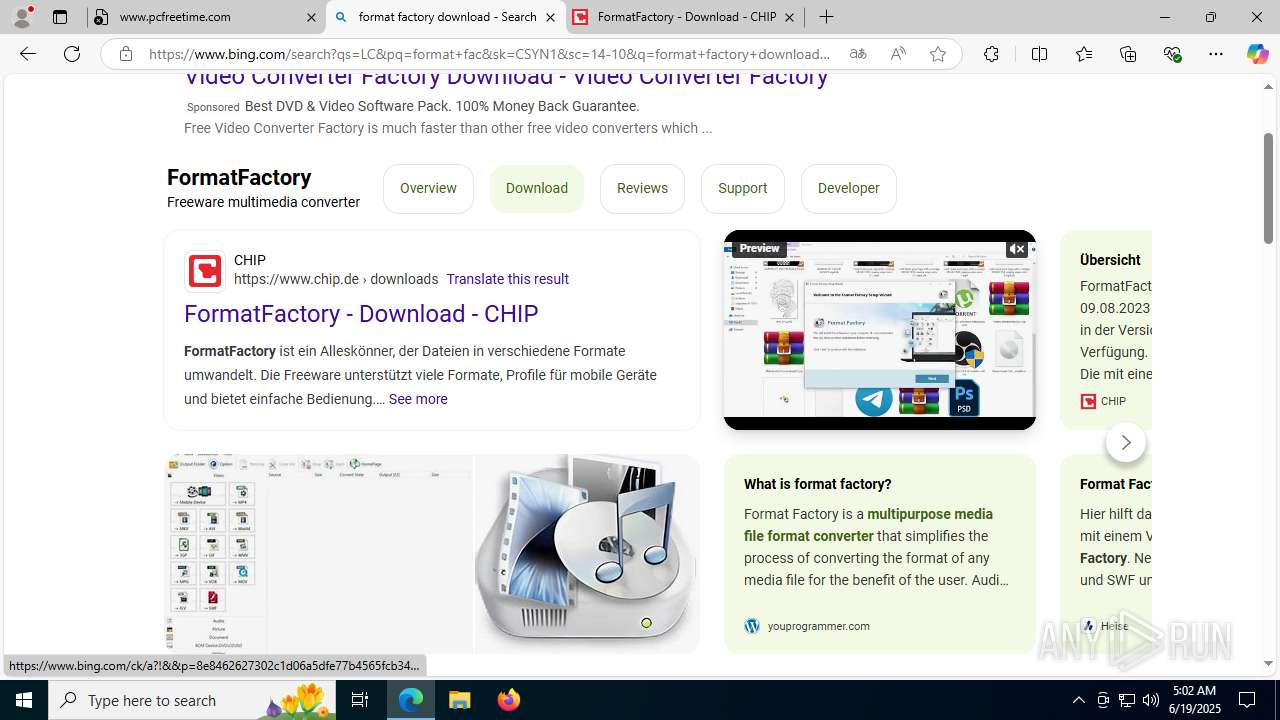
Task: Open the Collections panel
Action: point(1128,54)
